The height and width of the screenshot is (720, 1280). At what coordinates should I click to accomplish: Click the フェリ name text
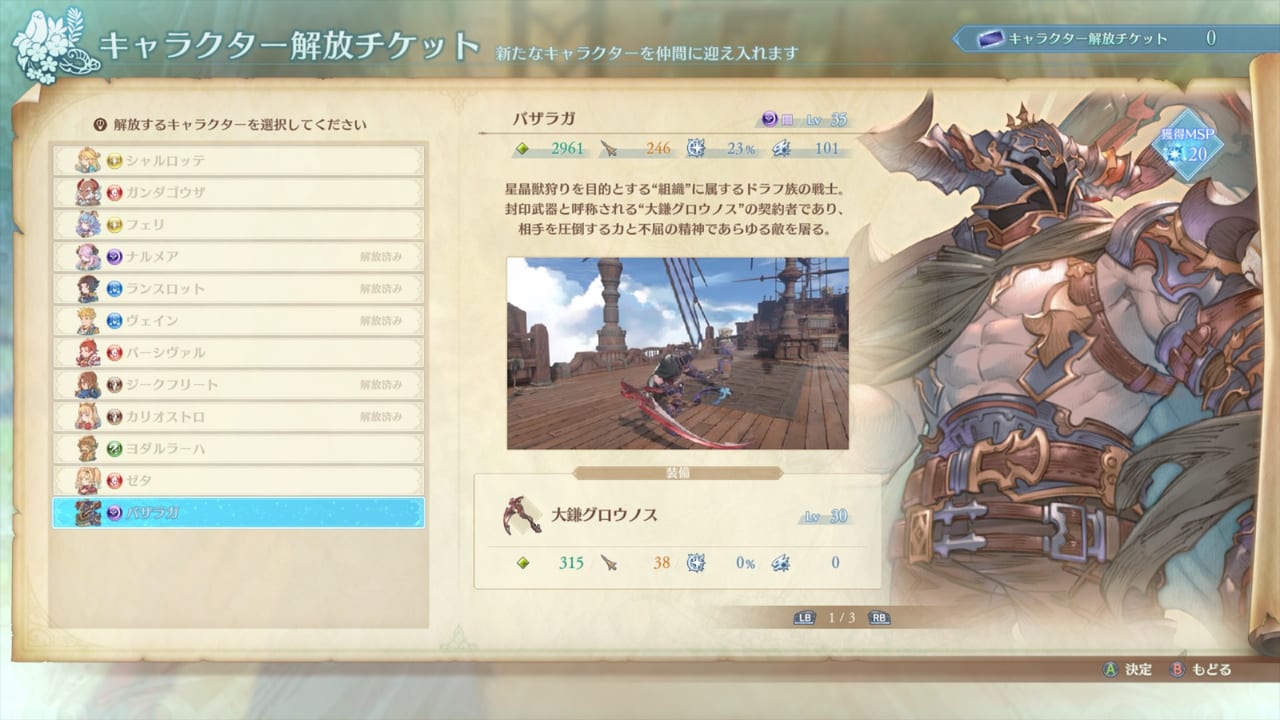145,225
